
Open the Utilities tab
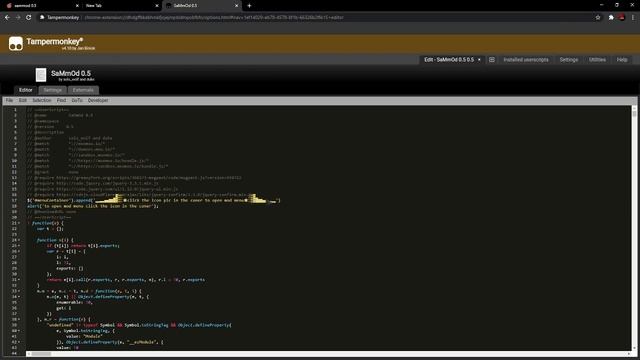pyautogui.click(x=597, y=60)
